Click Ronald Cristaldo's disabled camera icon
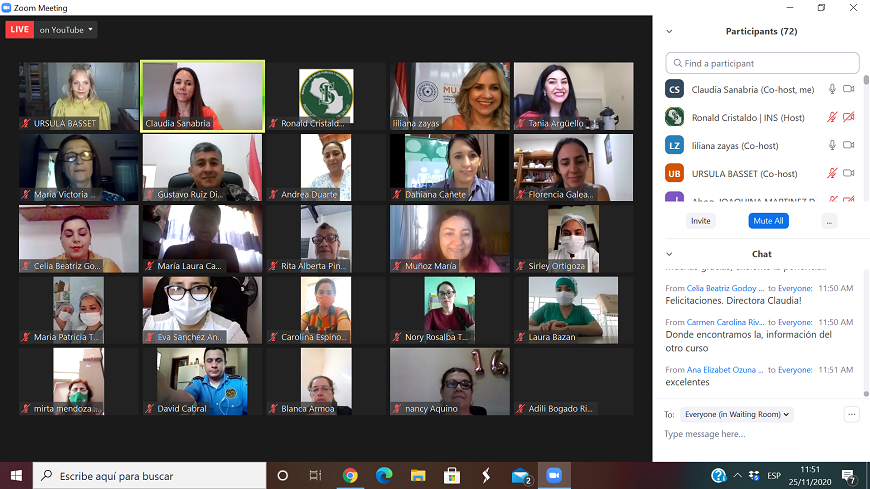The height and width of the screenshot is (489, 870). pos(848,117)
